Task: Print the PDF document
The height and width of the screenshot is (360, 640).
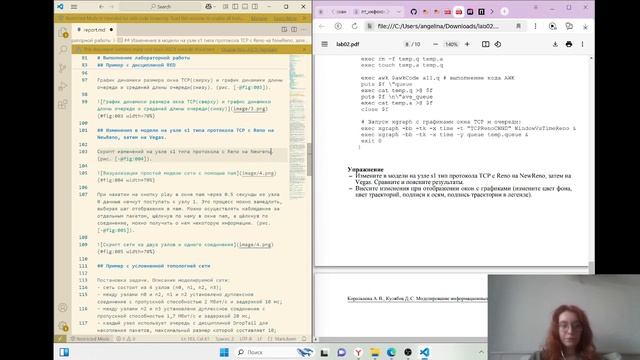Action: pos(569,44)
